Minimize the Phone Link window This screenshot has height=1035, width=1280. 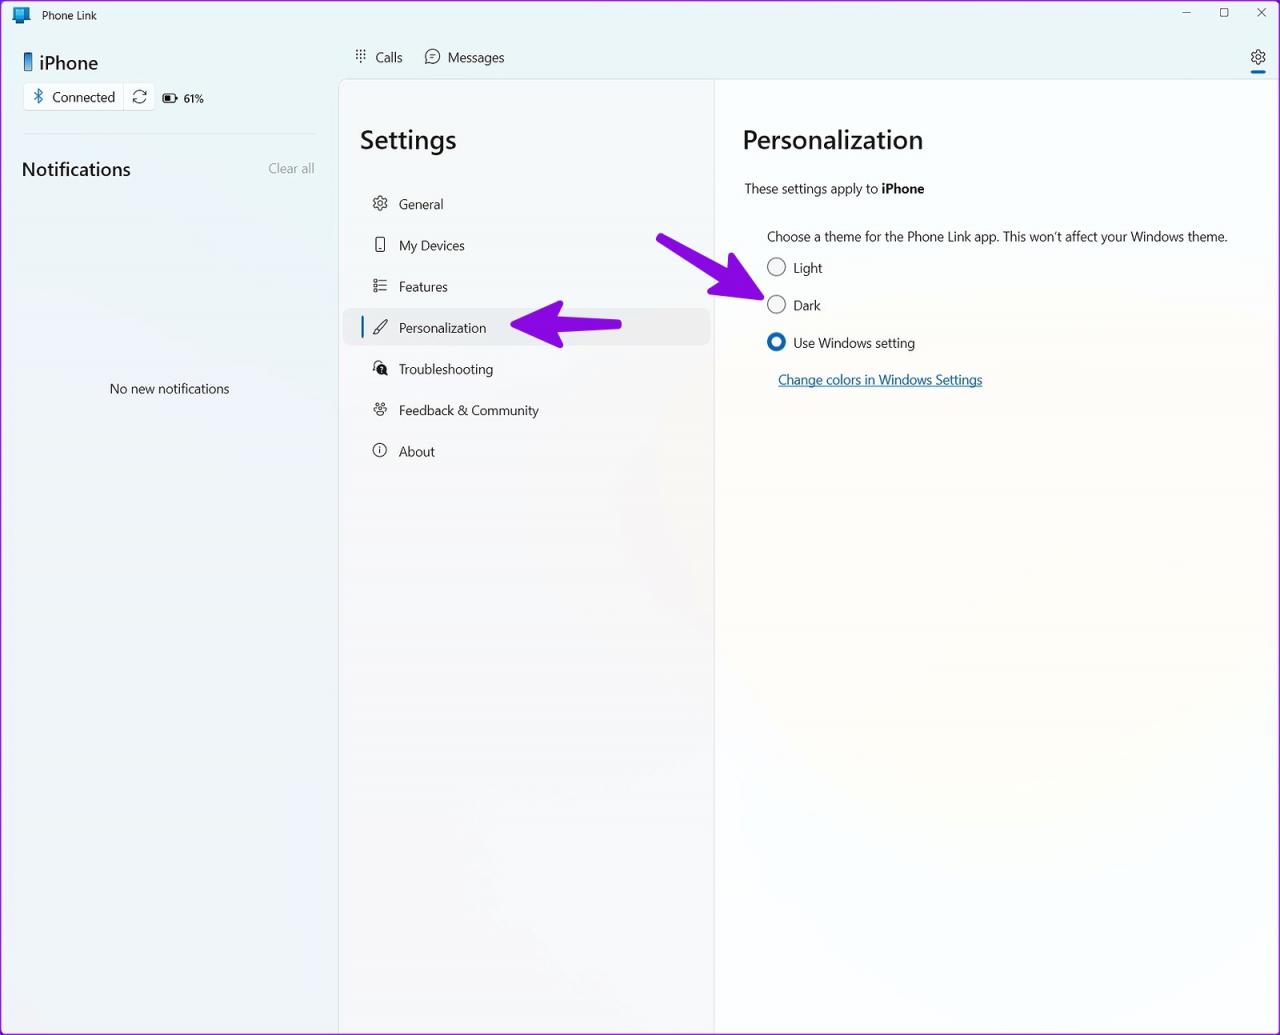coord(1187,13)
